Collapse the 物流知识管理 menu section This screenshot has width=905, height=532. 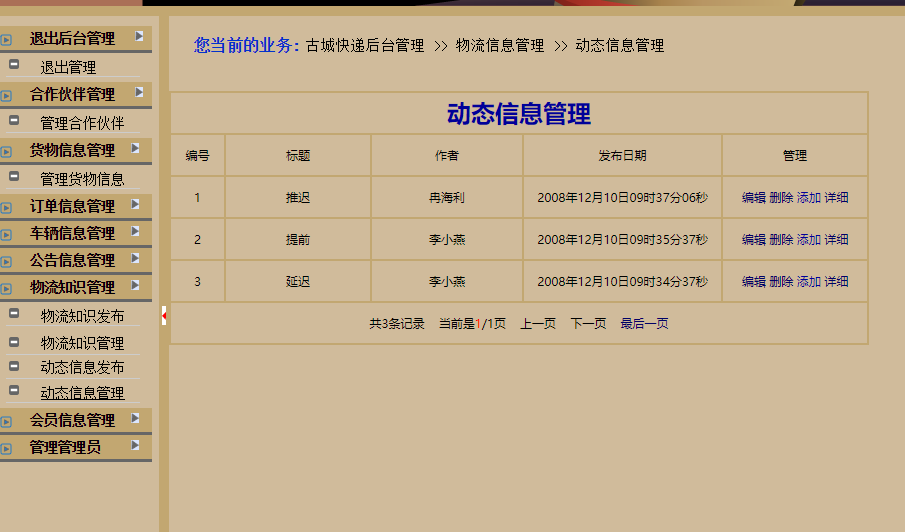[72, 287]
